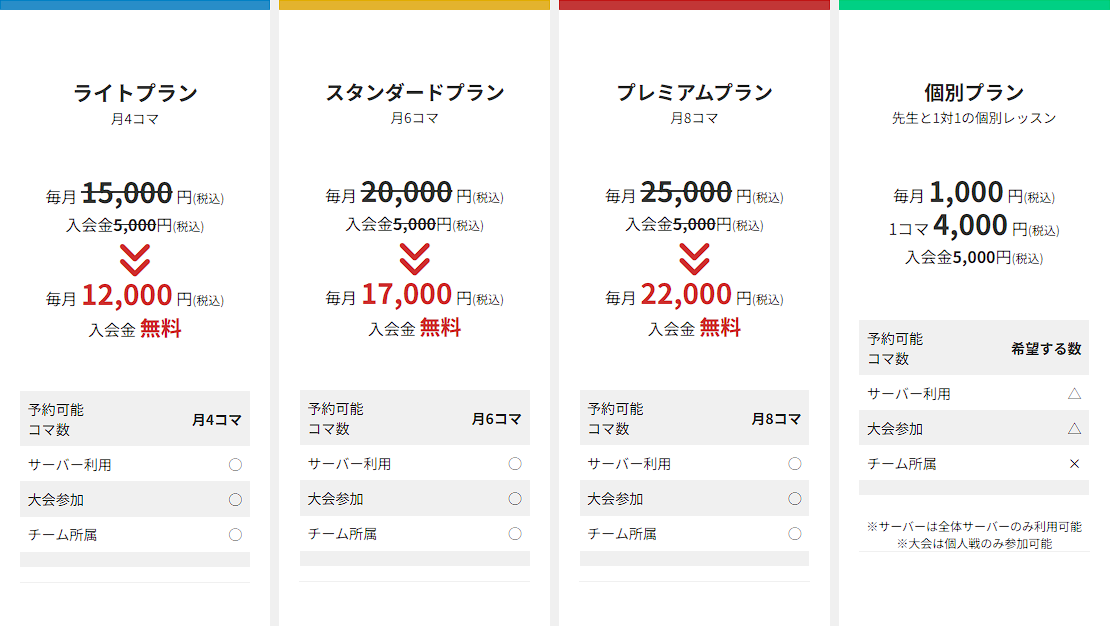Click the 月8コマ value in プレミアムプラン table
The width and height of the screenshot is (1110, 626).
click(x=776, y=419)
